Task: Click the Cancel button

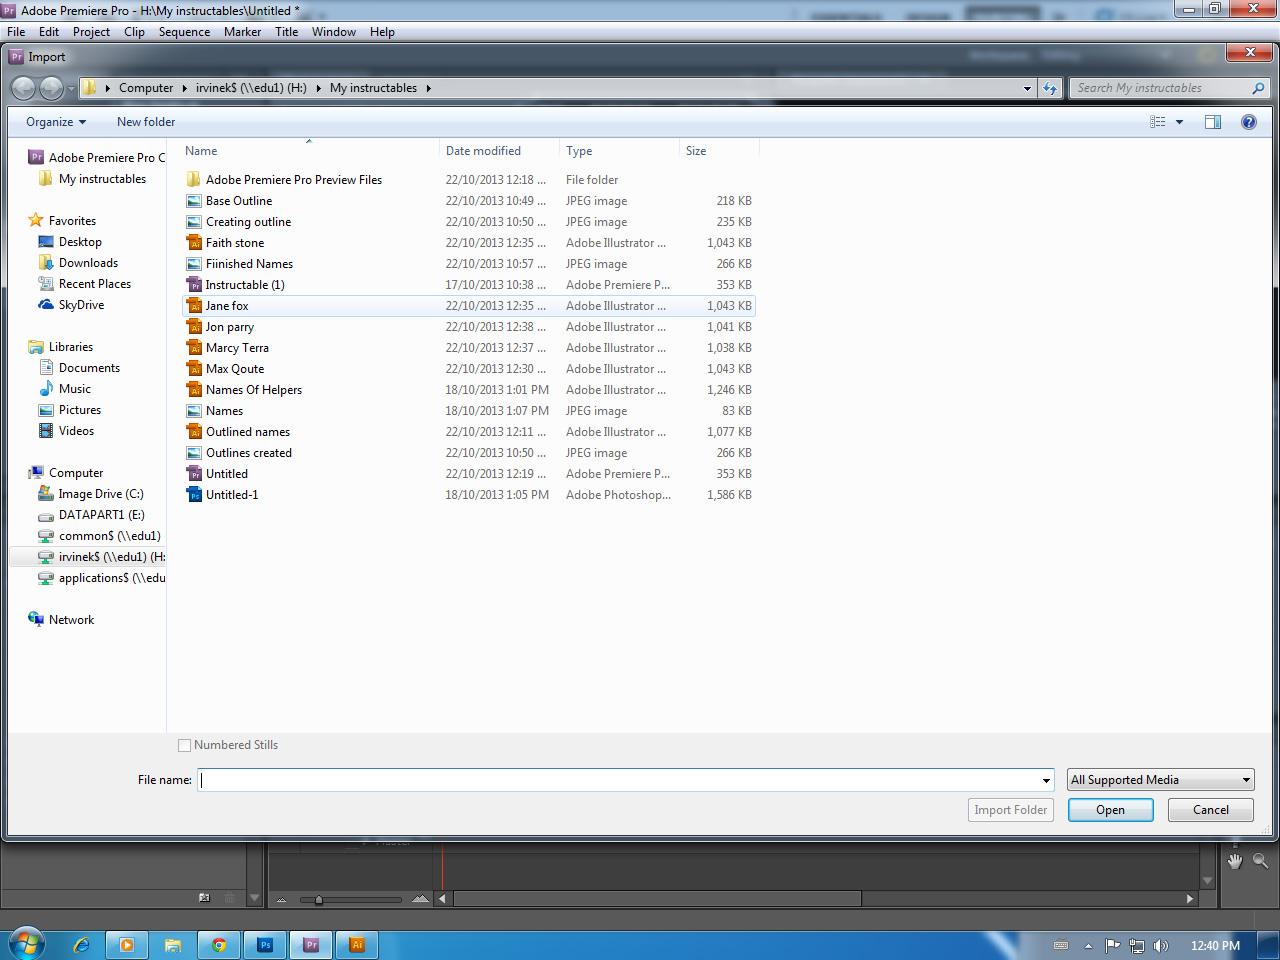Action: (1210, 809)
